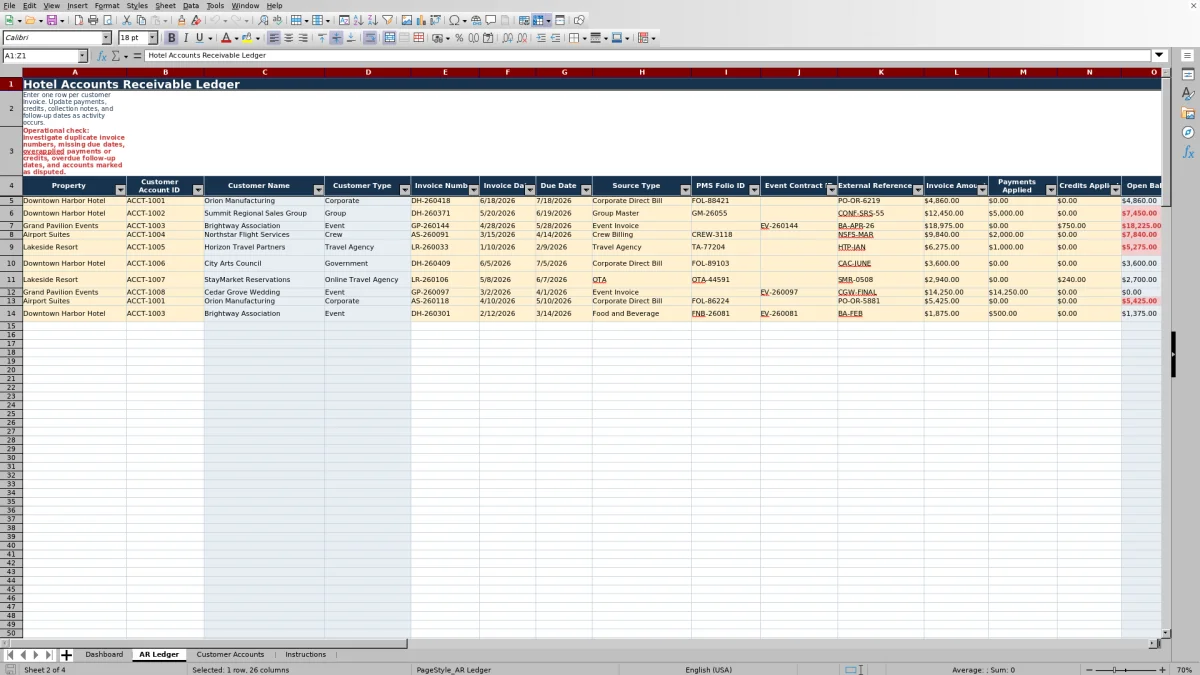The image size is (1200, 675).
Task: Toggle Bold formatting
Action: click(x=171, y=38)
